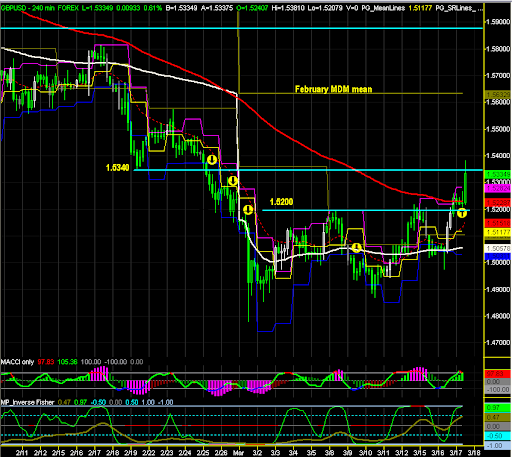Click the 'O=1.52407' open value in the header
This screenshot has height=457, width=512.
252,8
